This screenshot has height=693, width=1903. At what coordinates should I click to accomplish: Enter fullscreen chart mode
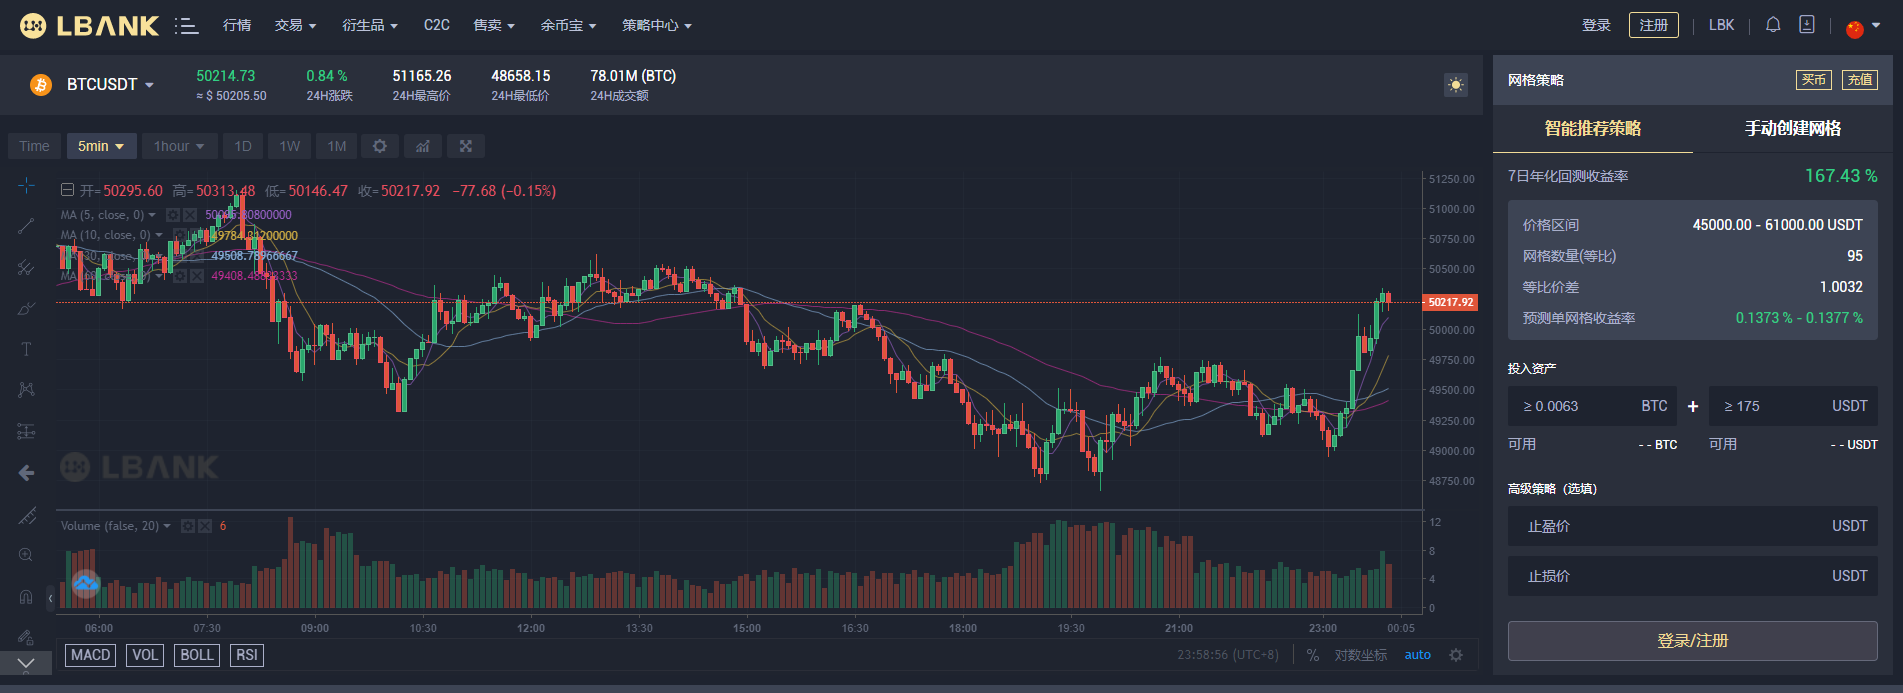coord(466,146)
